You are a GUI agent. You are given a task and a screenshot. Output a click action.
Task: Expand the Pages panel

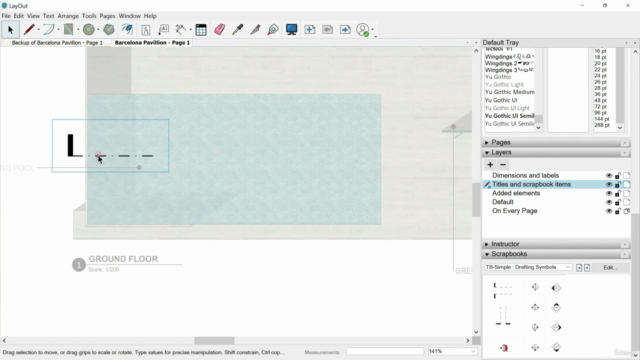click(x=487, y=142)
